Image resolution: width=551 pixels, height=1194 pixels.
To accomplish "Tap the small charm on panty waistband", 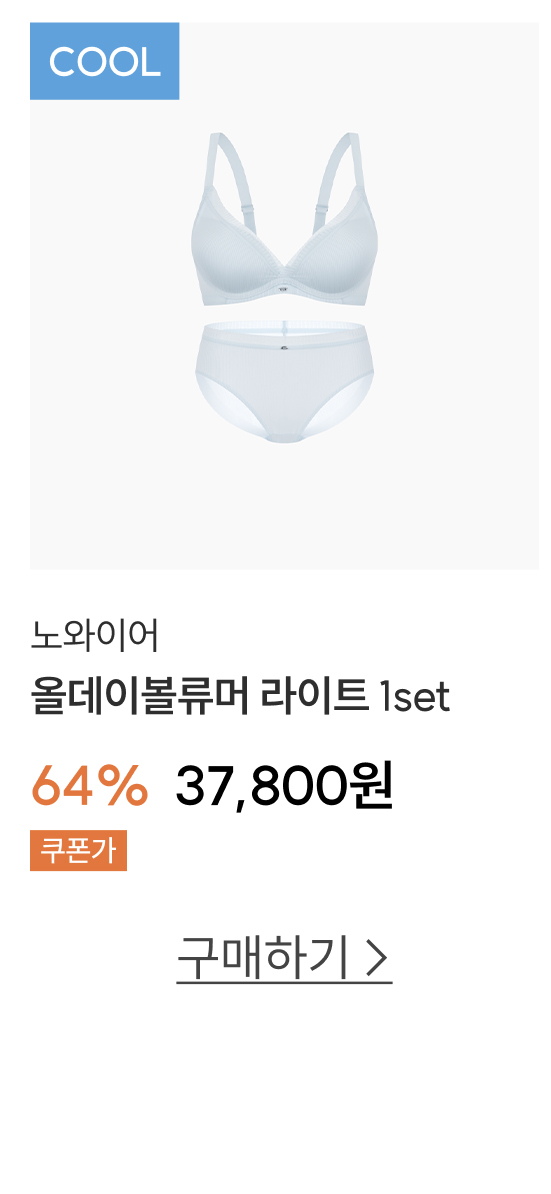I will [284, 349].
